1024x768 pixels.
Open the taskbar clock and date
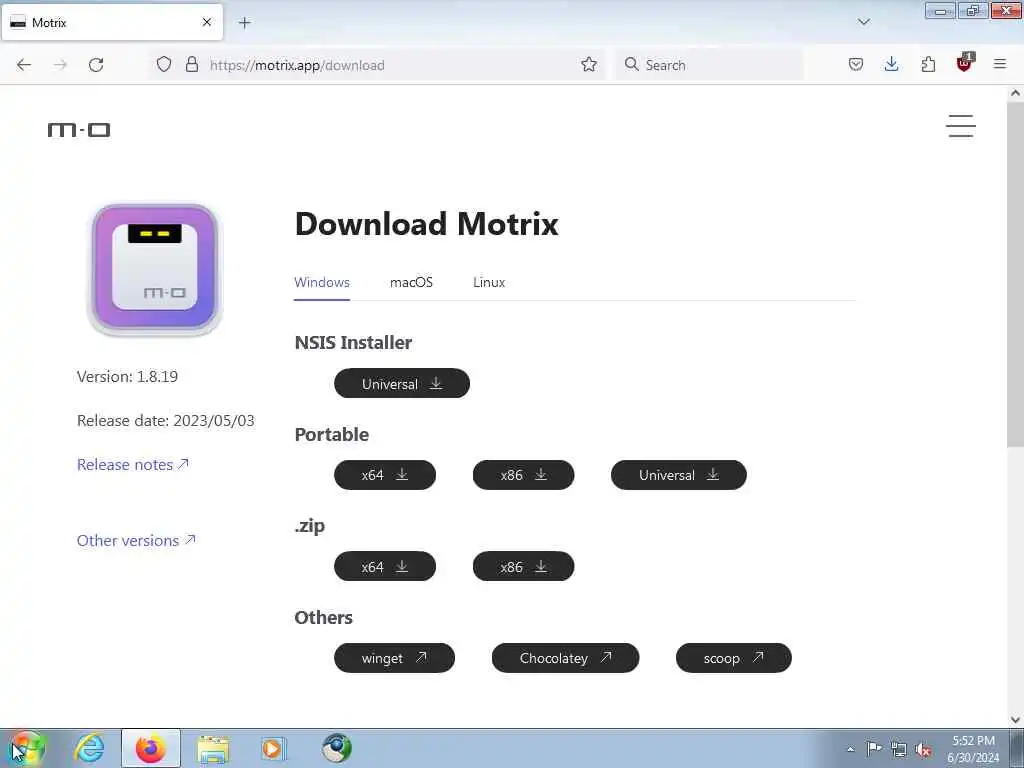[973, 749]
